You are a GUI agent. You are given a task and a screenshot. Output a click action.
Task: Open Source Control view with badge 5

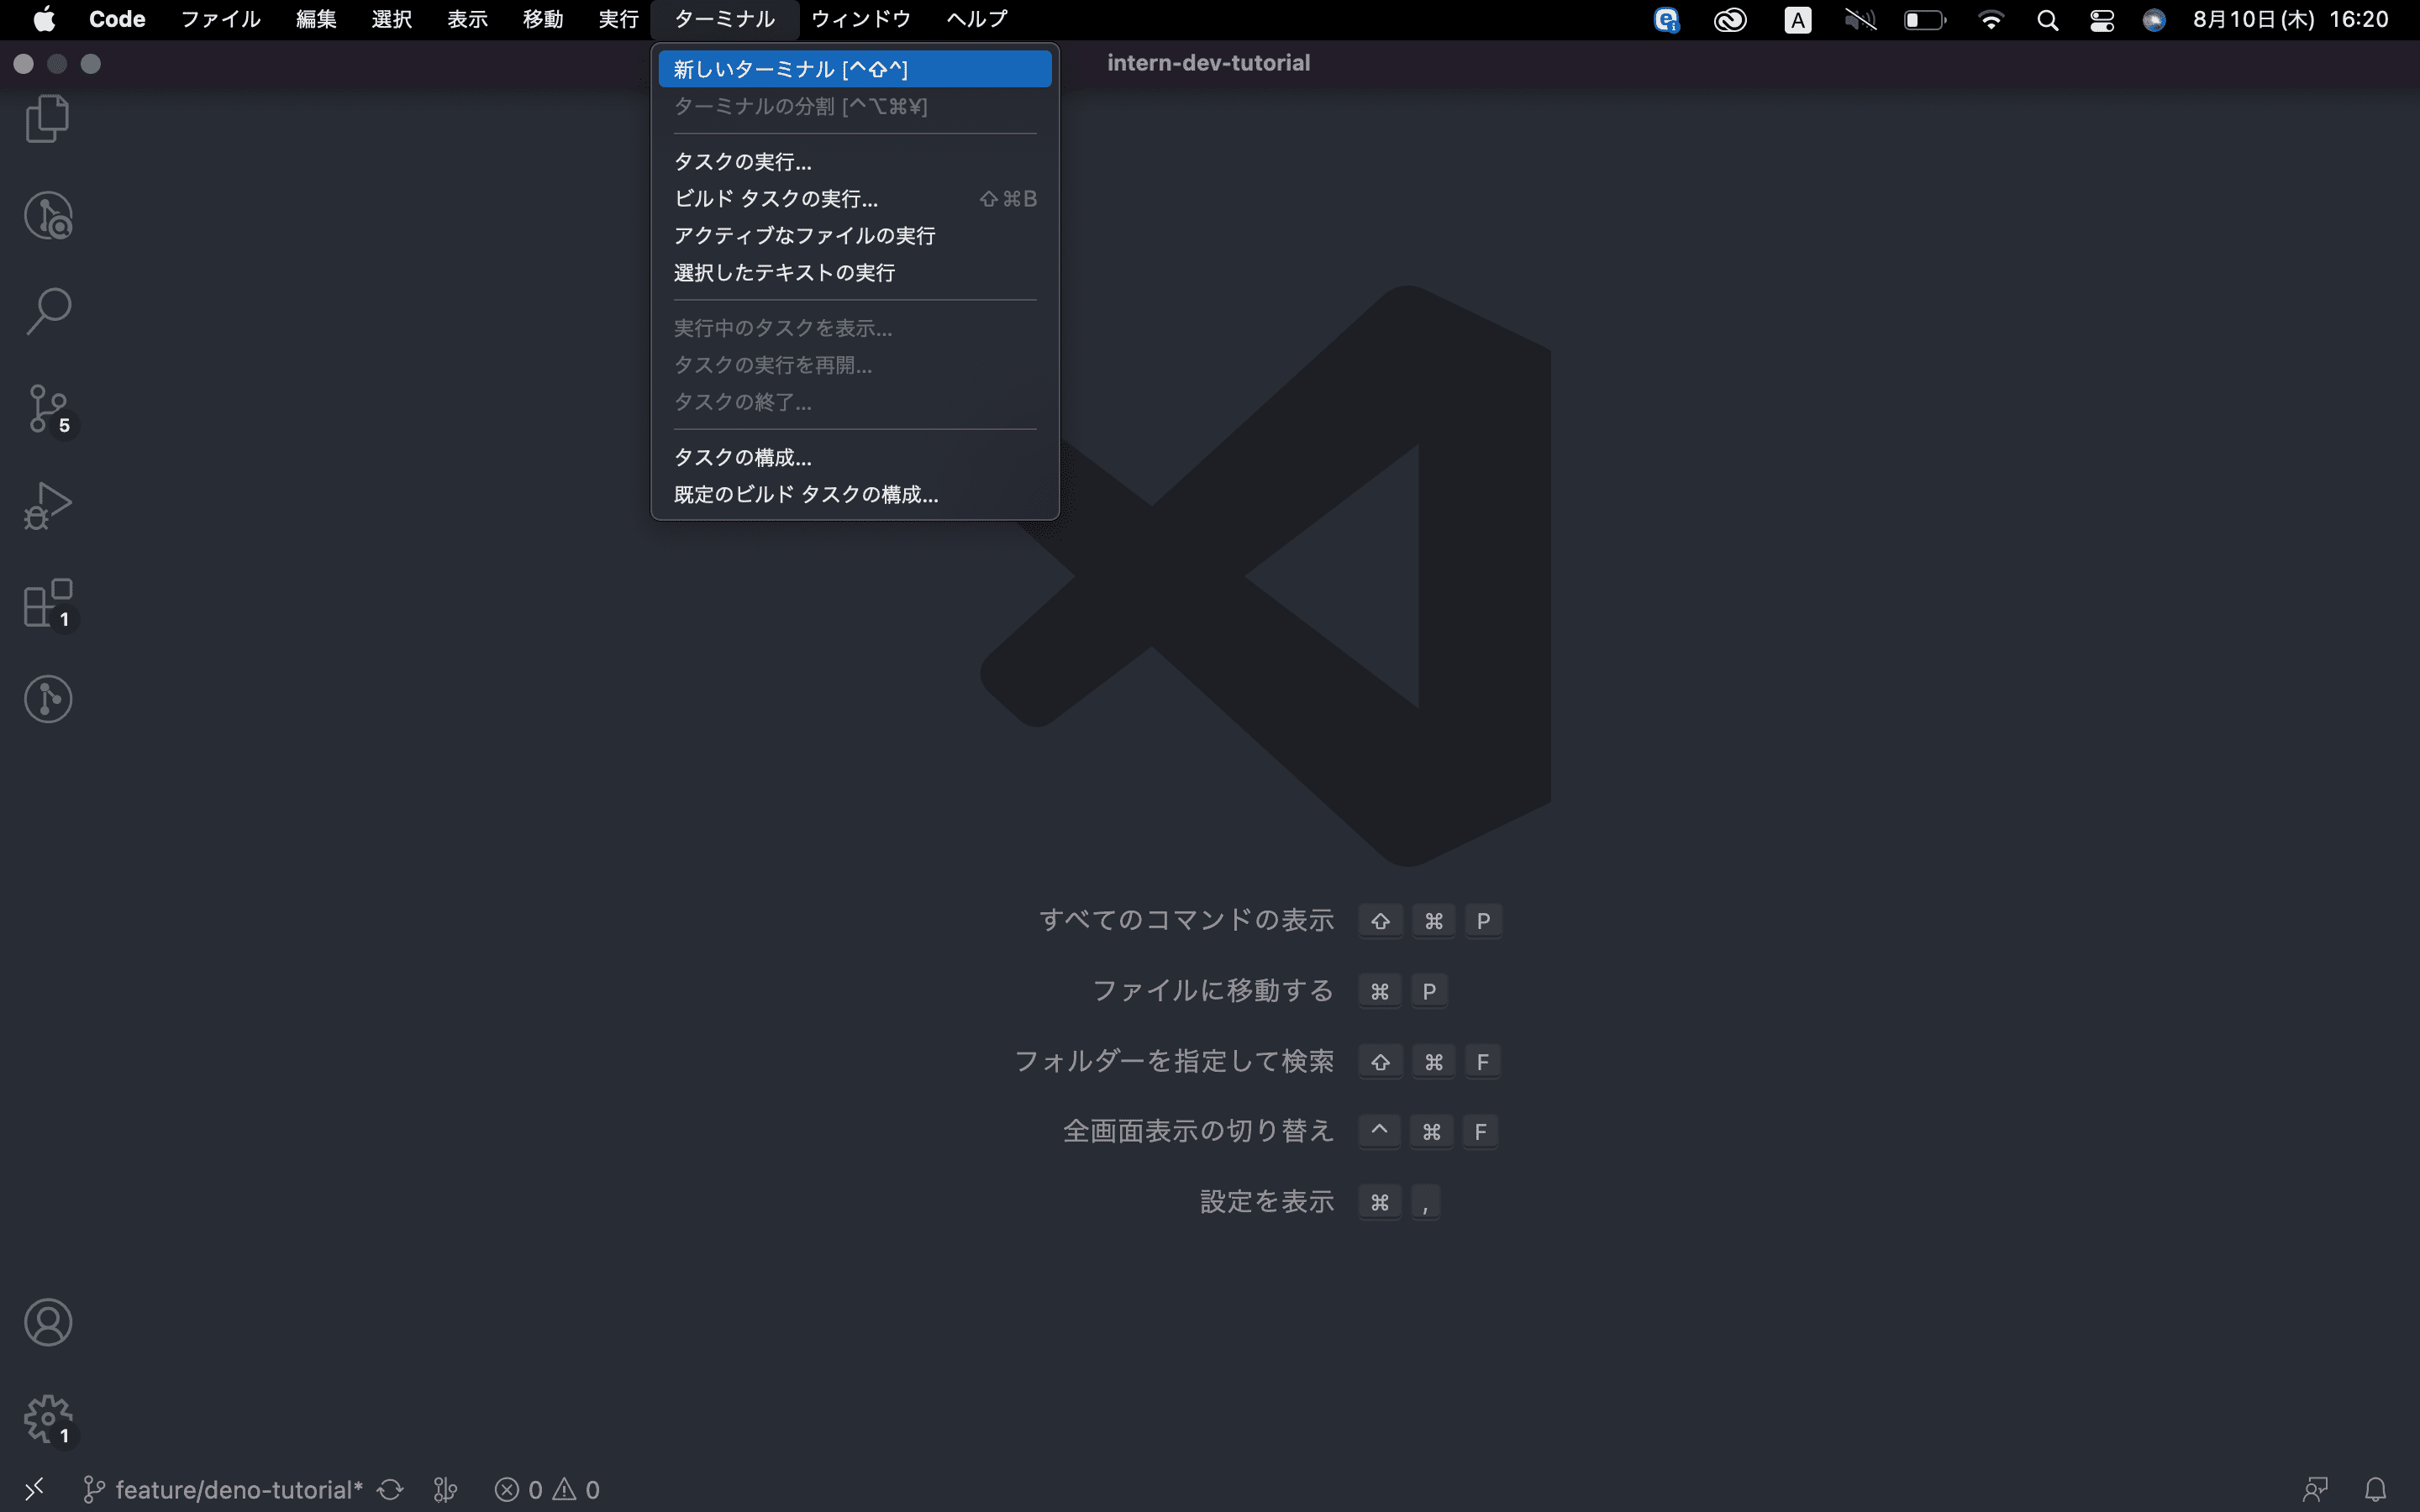click(49, 409)
